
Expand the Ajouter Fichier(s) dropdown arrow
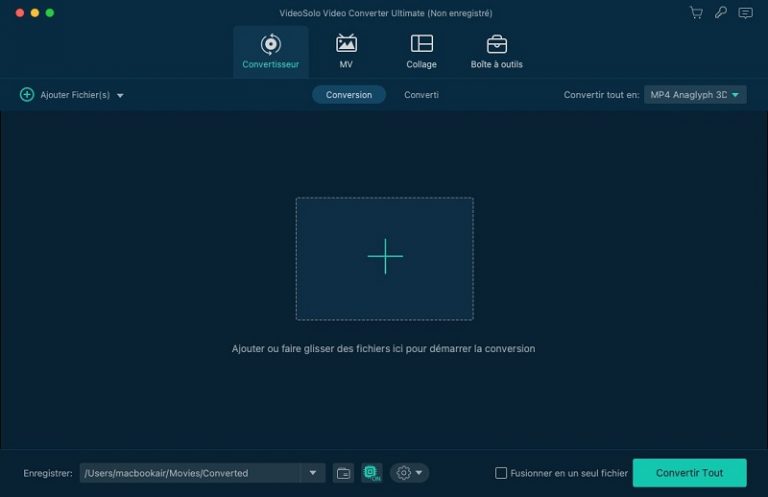click(120, 95)
